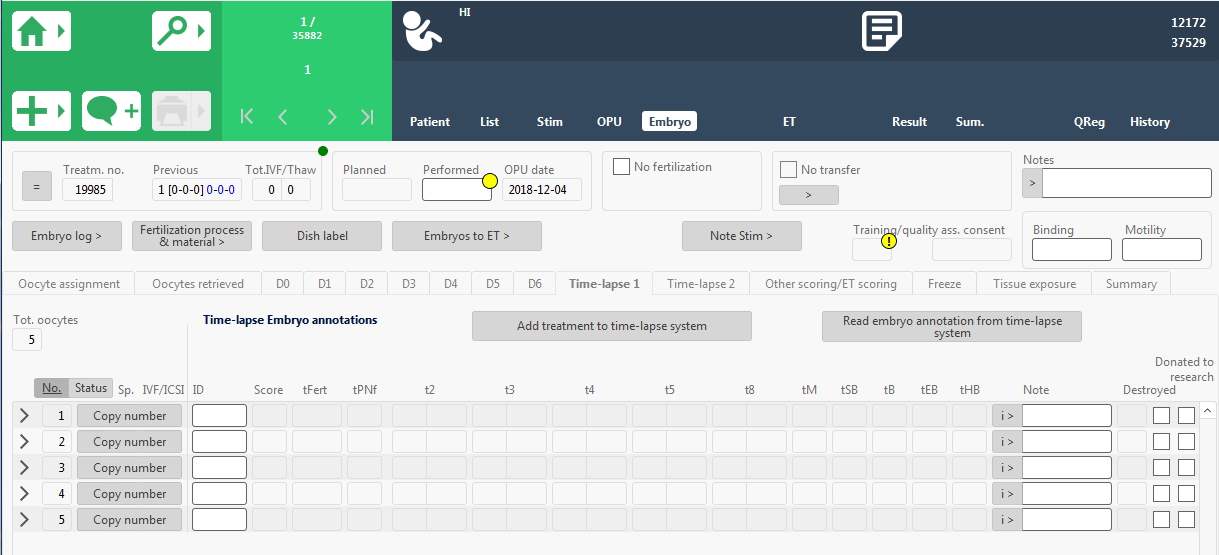Click the ID input field for embryo 2
This screenshot has width=1219, height=555.
tap(219, 442)
